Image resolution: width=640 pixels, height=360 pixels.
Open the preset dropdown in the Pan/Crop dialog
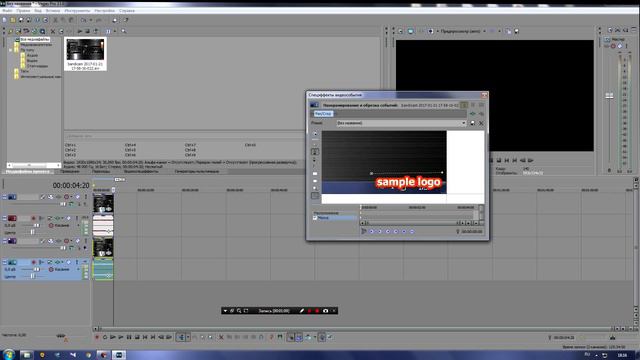[x=464, y=123]
